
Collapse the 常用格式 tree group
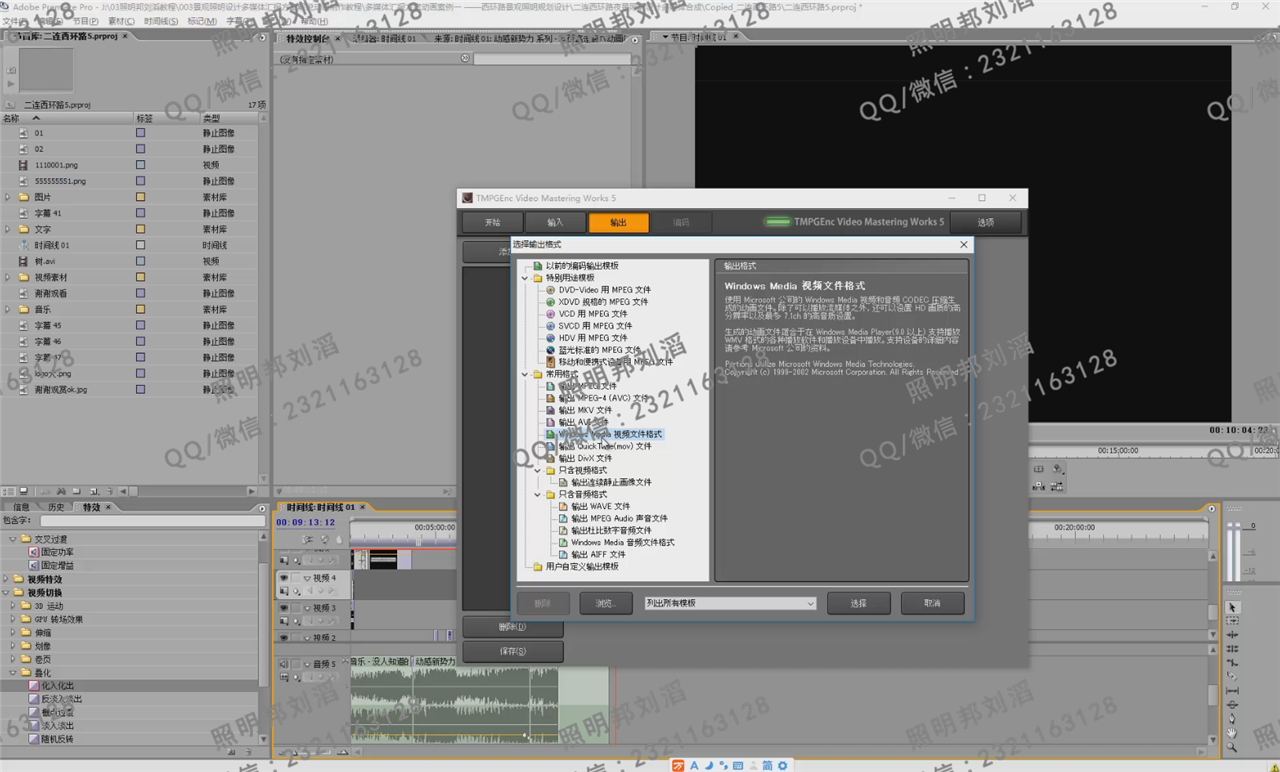click(x=525, y=374)
